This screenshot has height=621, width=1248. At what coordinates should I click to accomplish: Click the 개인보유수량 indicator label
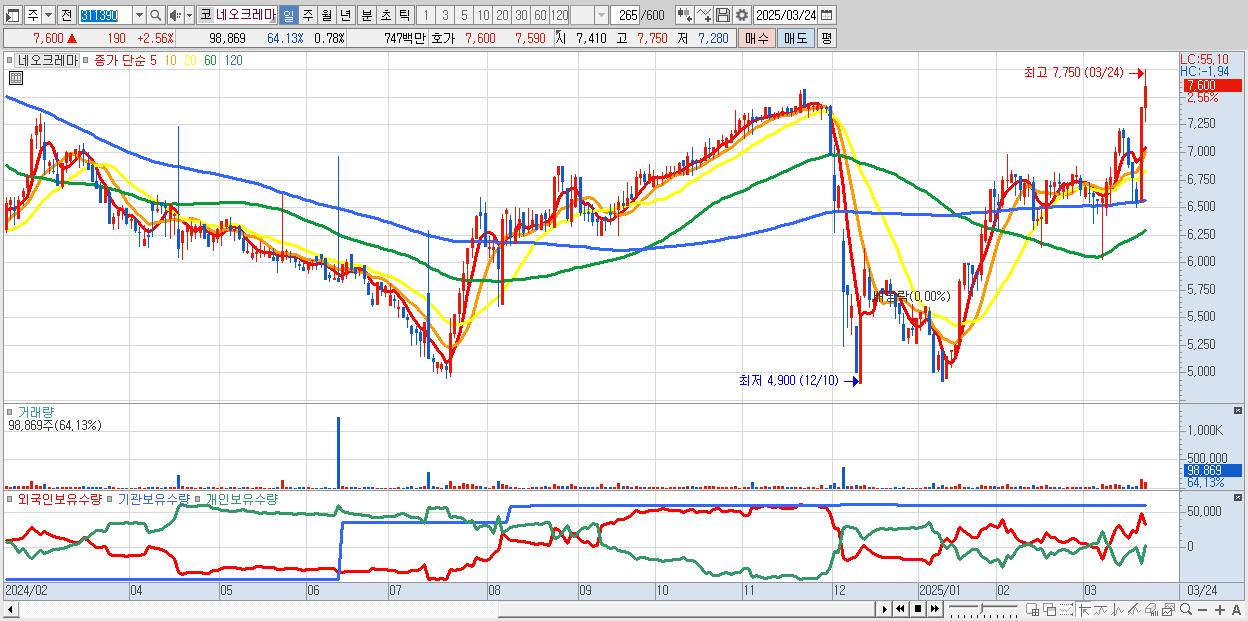tap(242, 498)
